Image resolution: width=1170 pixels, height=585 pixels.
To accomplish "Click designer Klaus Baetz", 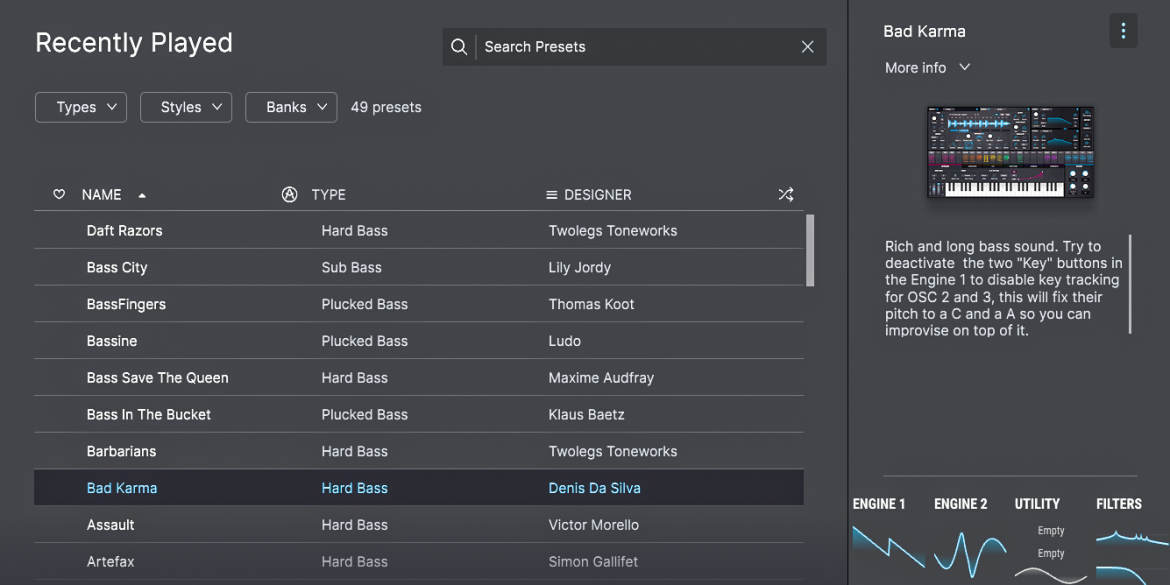I will click(x=586, y=414).
